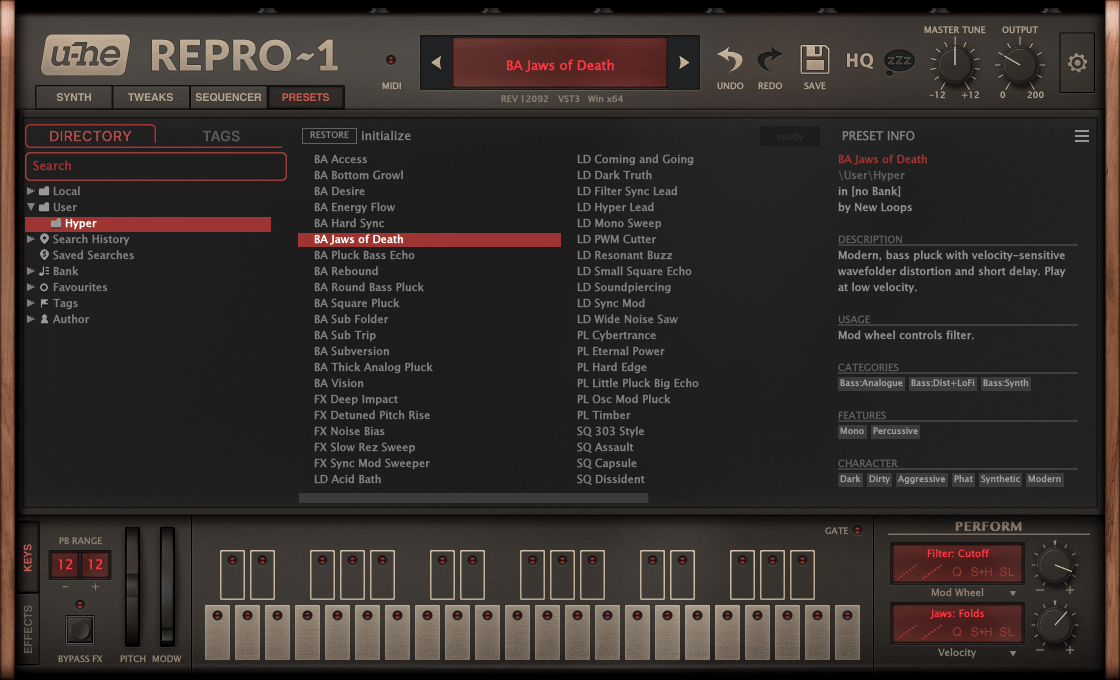Click the Author person icon
1120x680 pixels.
[44, 319]
